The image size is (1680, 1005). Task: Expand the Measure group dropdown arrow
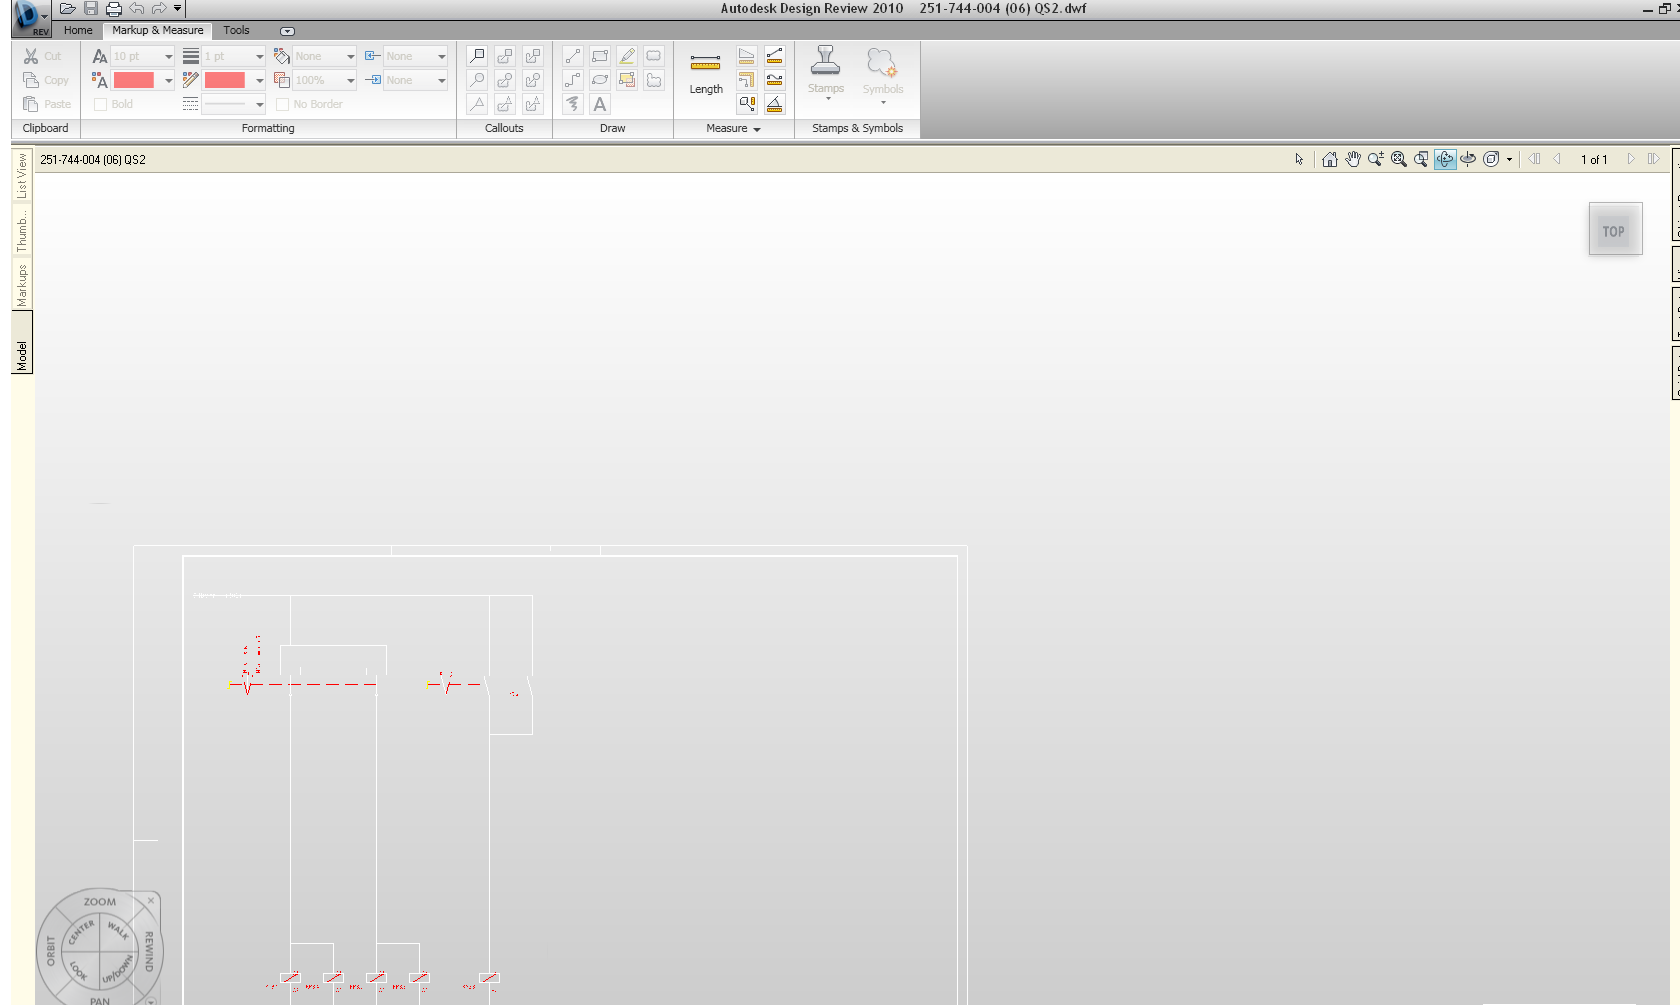click(757, 129)
